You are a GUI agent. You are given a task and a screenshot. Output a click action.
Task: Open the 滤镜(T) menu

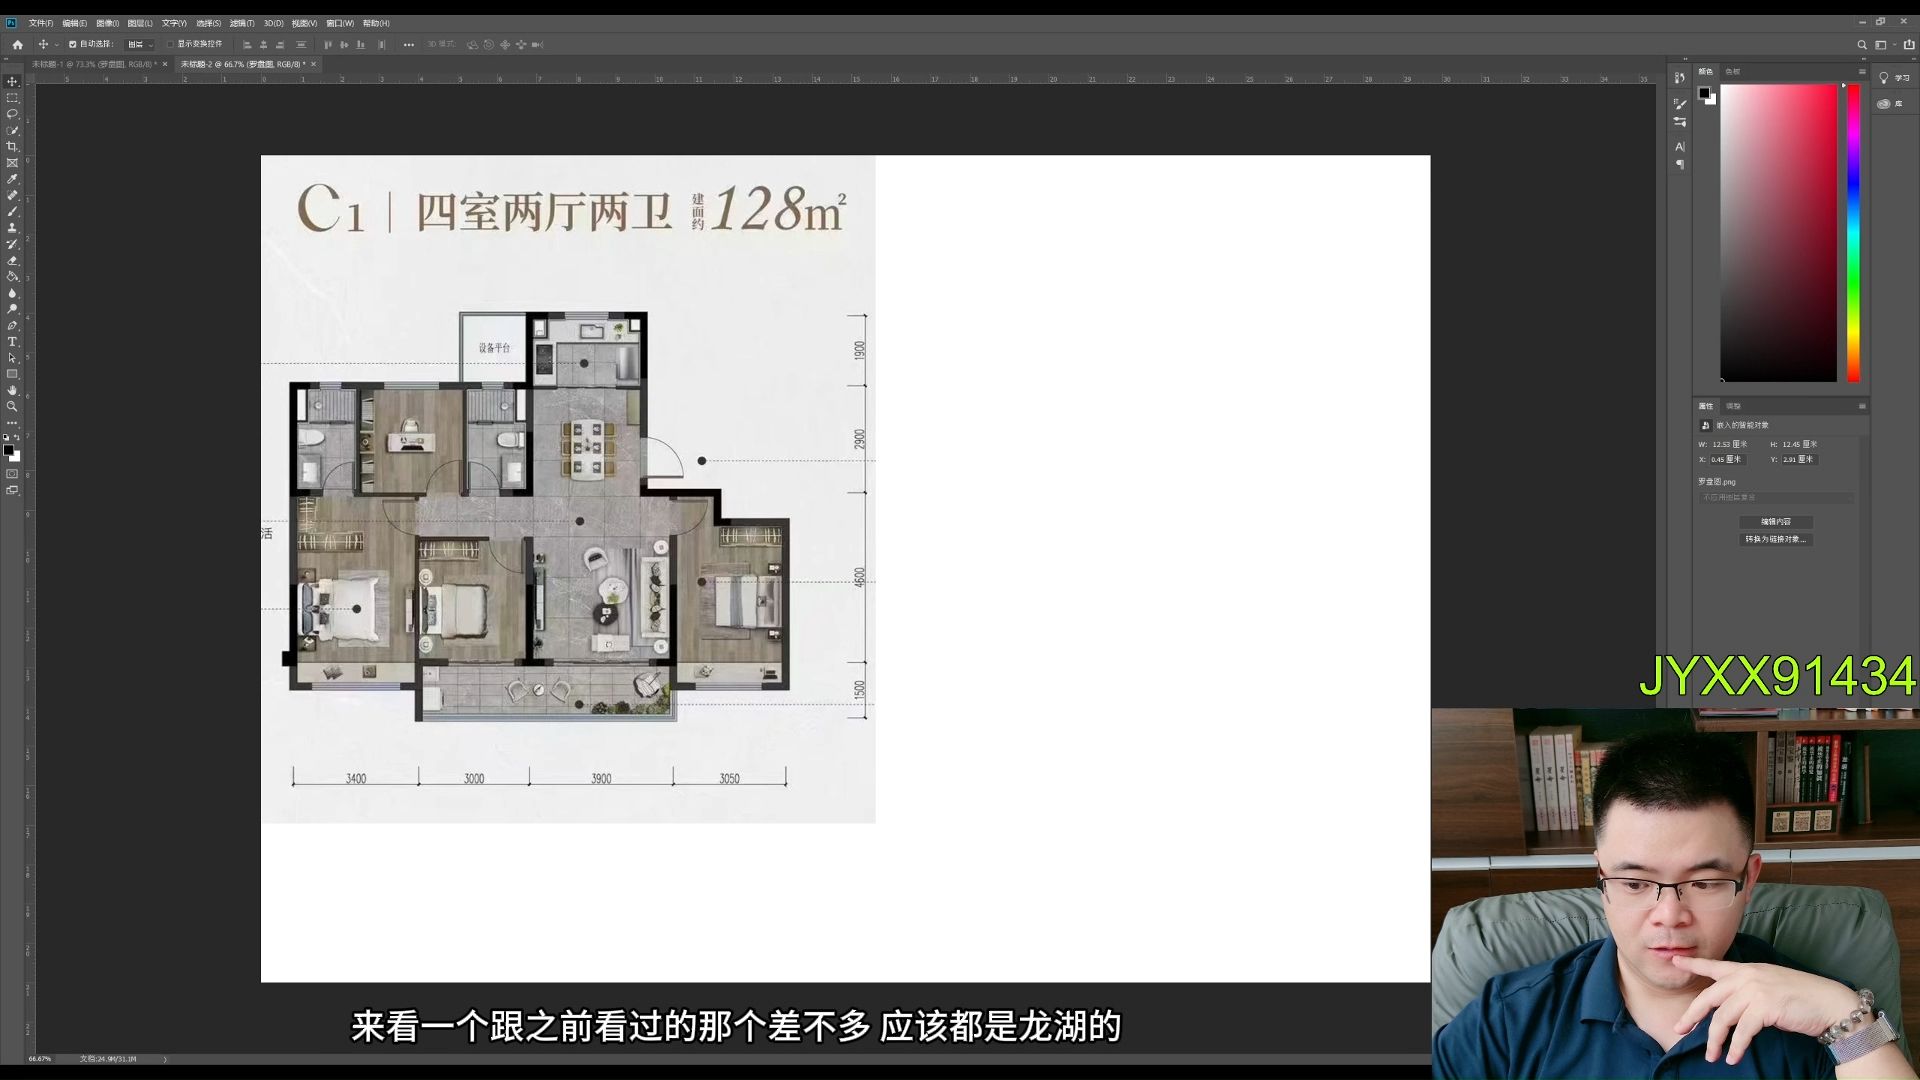[x=242, y=23]
